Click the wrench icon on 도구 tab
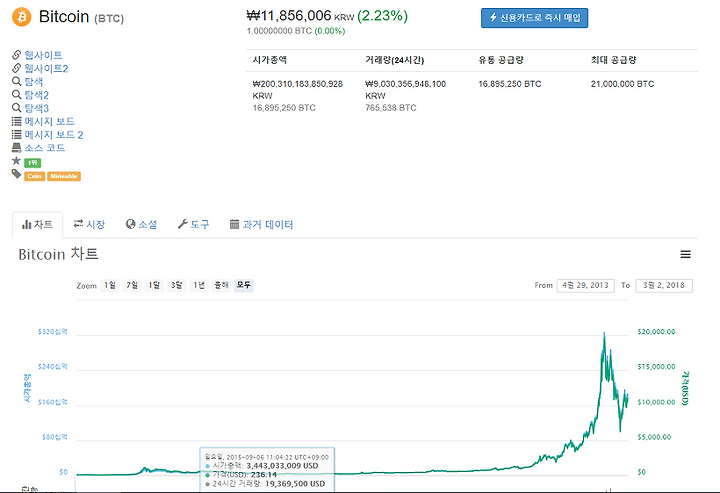 coord(182,224)
